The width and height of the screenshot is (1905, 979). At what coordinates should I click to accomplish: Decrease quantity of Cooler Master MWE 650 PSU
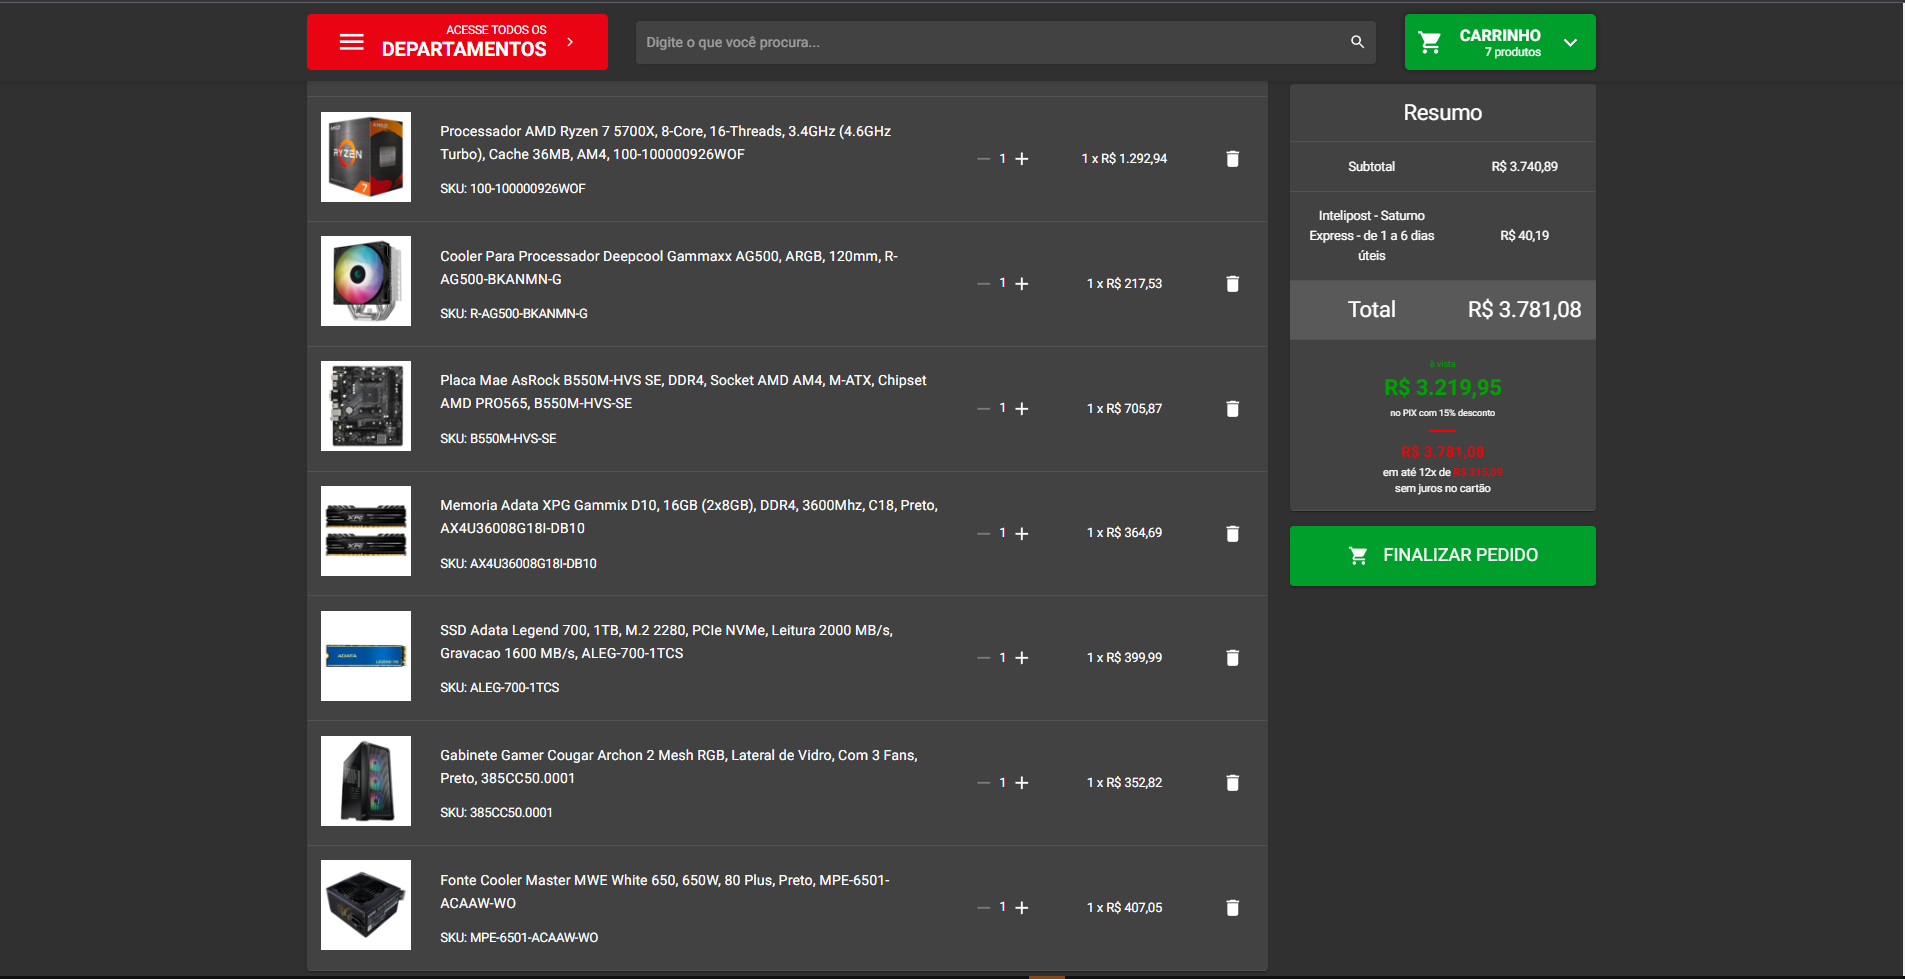coord(983,908)
